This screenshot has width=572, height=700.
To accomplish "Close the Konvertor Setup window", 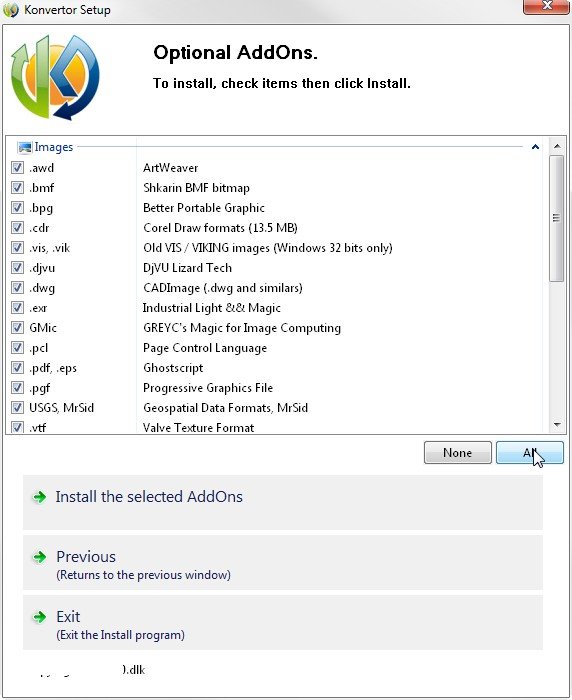I will click(547, 6).
